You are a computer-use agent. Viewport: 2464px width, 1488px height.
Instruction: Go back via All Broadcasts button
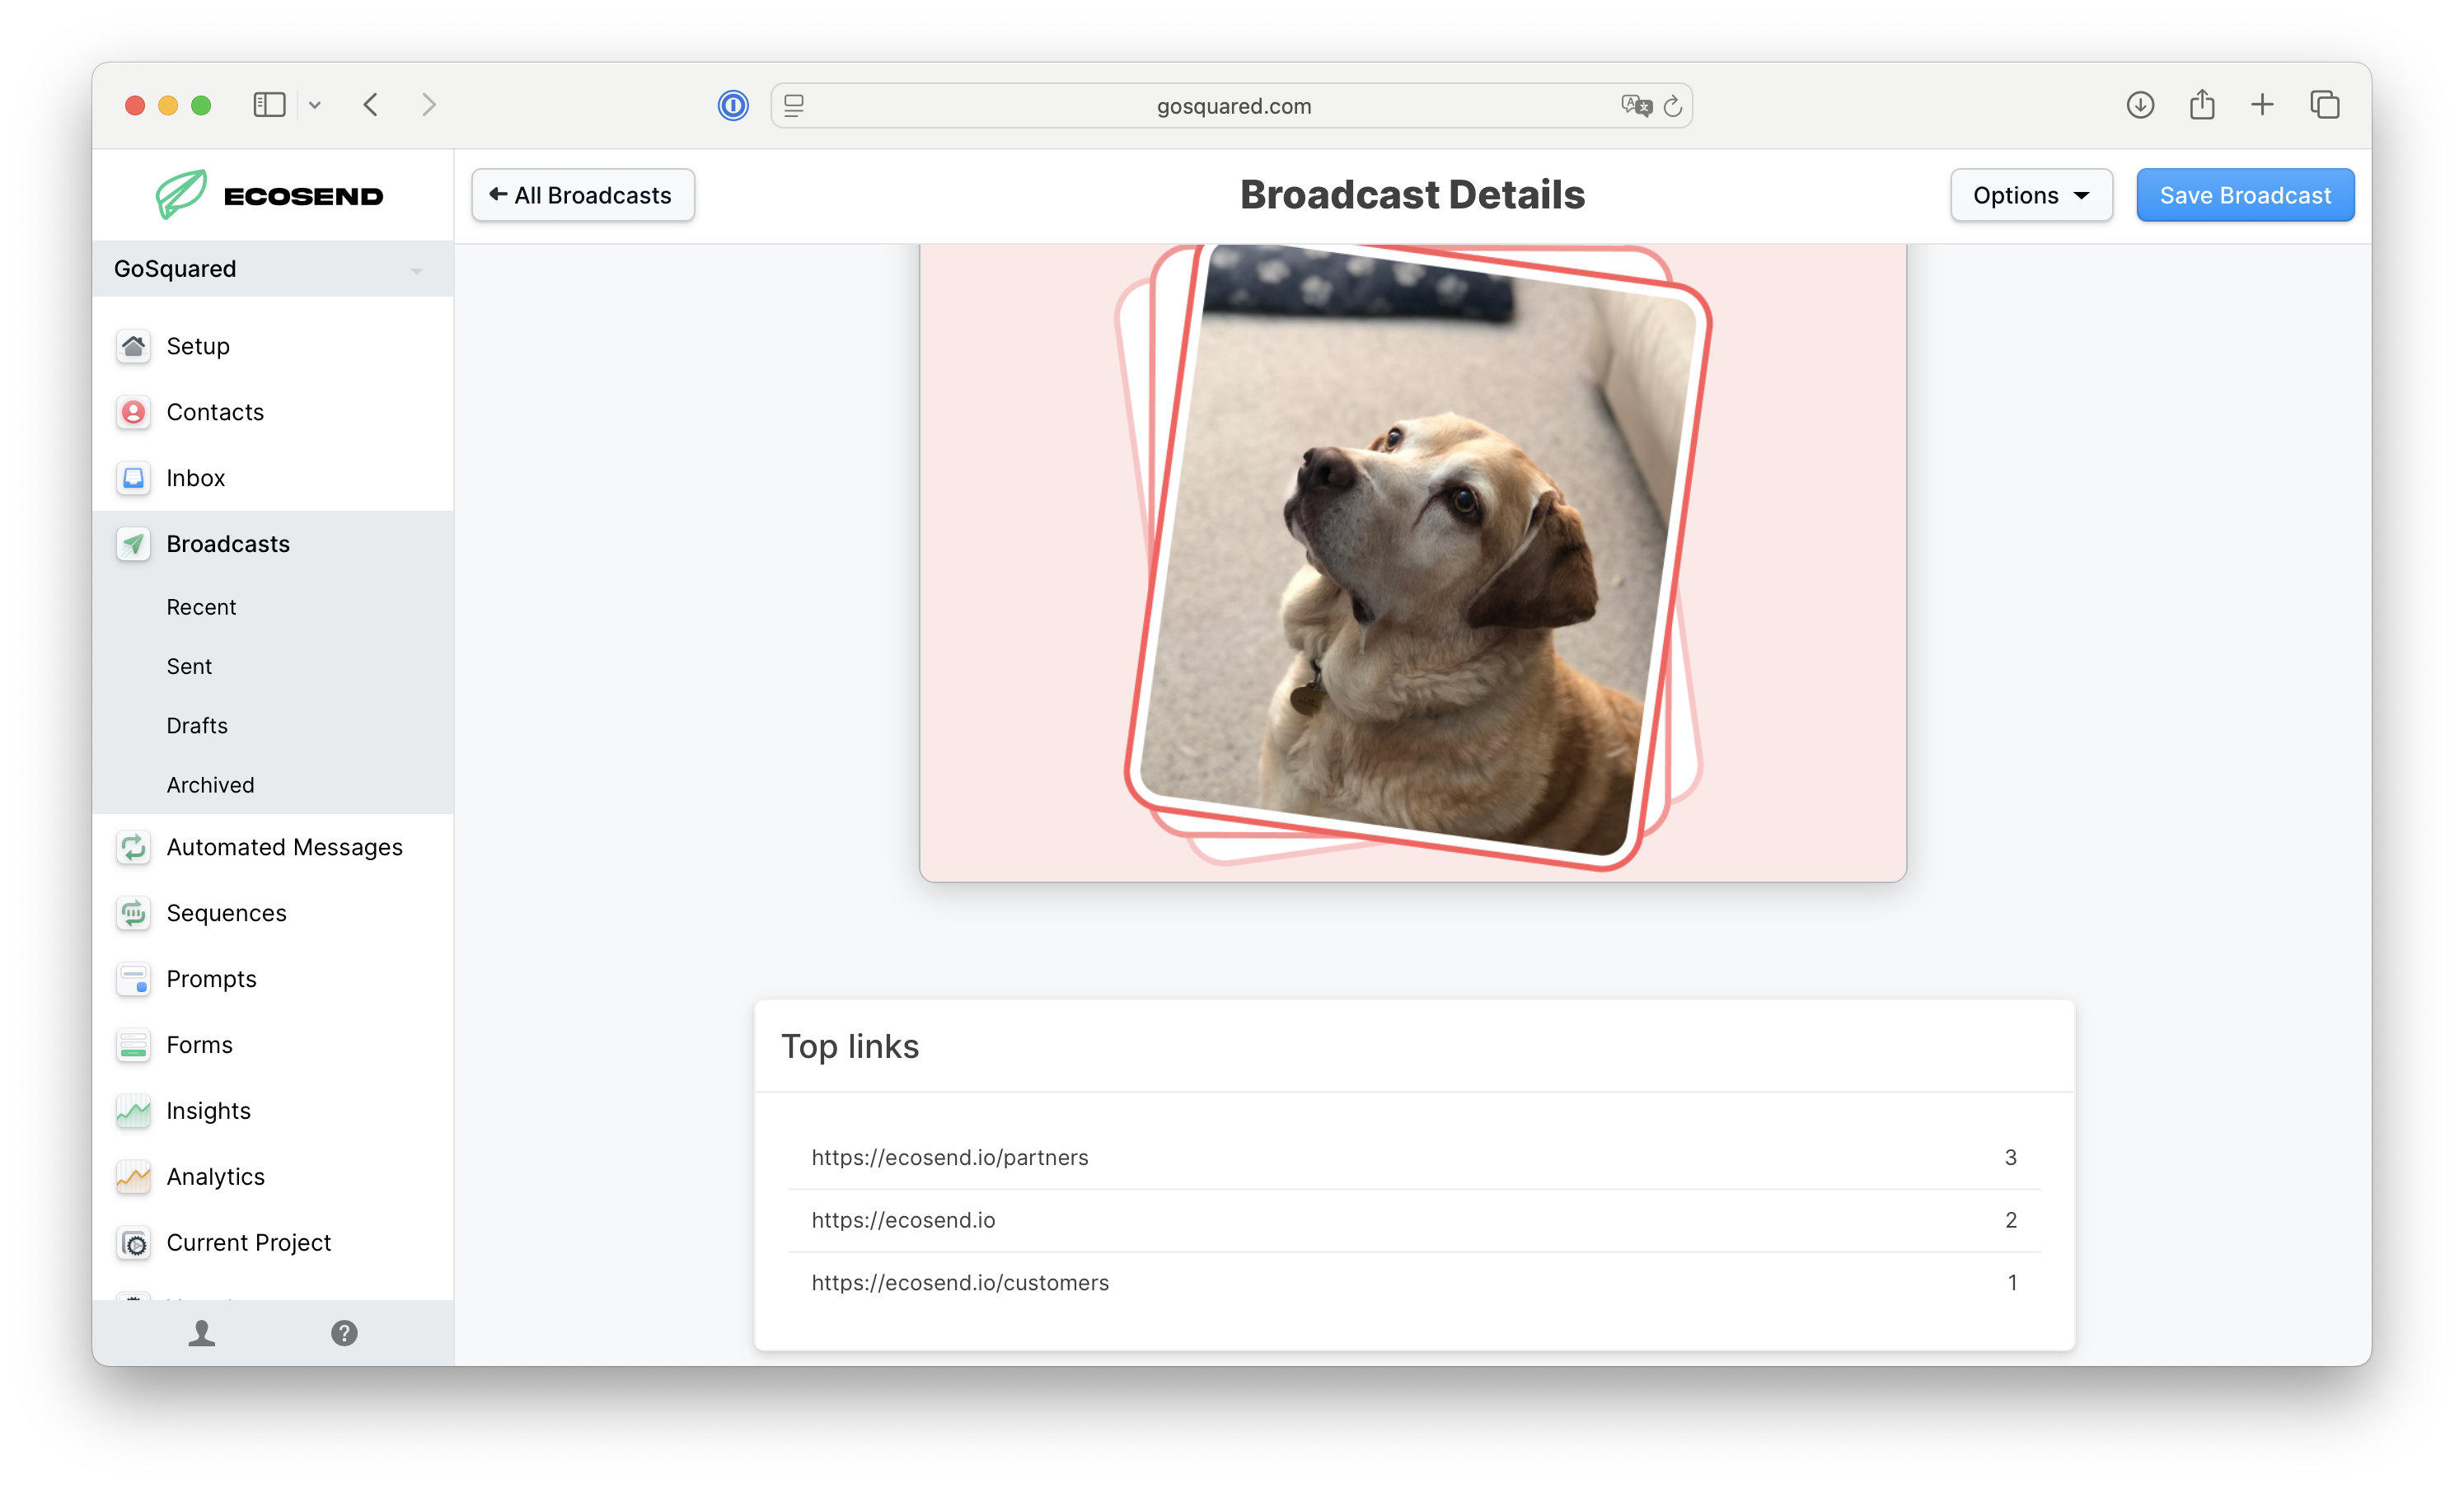(582, 195)
